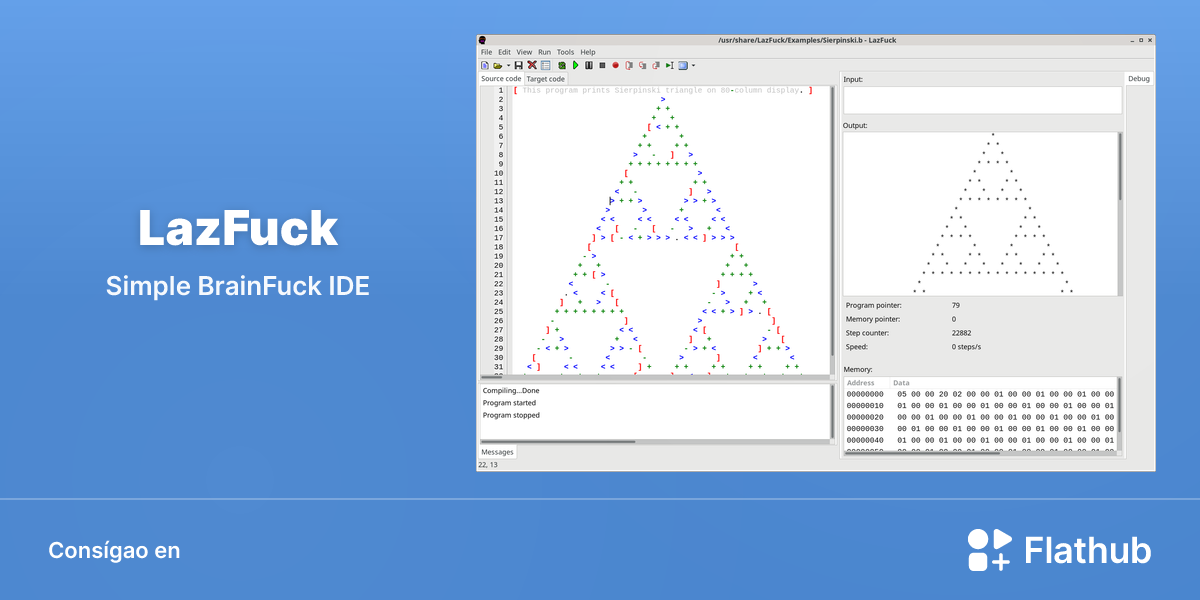Screen dimensions: 1200x600
Task: Click the Step into icon
Action: tap(629, 65)
